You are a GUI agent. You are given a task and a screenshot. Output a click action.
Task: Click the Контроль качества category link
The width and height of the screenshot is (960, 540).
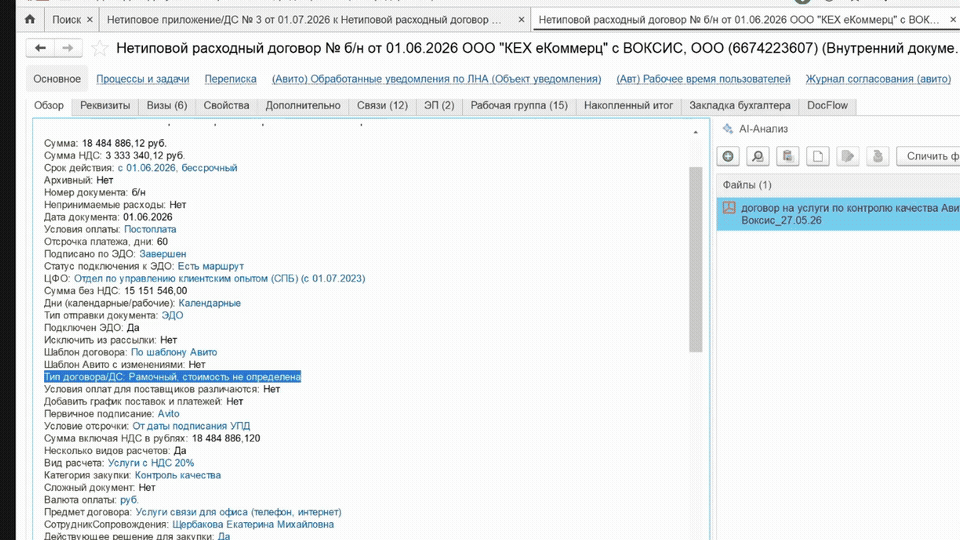click(x=178, y=475)
